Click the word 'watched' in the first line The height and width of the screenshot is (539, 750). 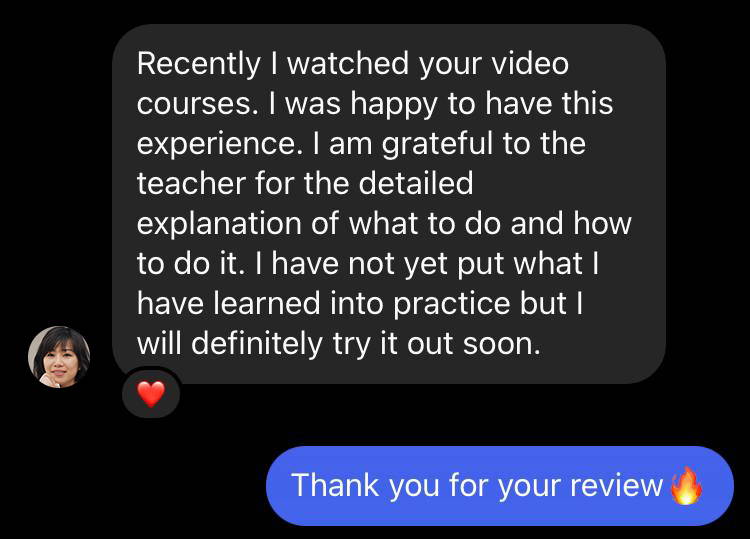click(x=348, y=64)
